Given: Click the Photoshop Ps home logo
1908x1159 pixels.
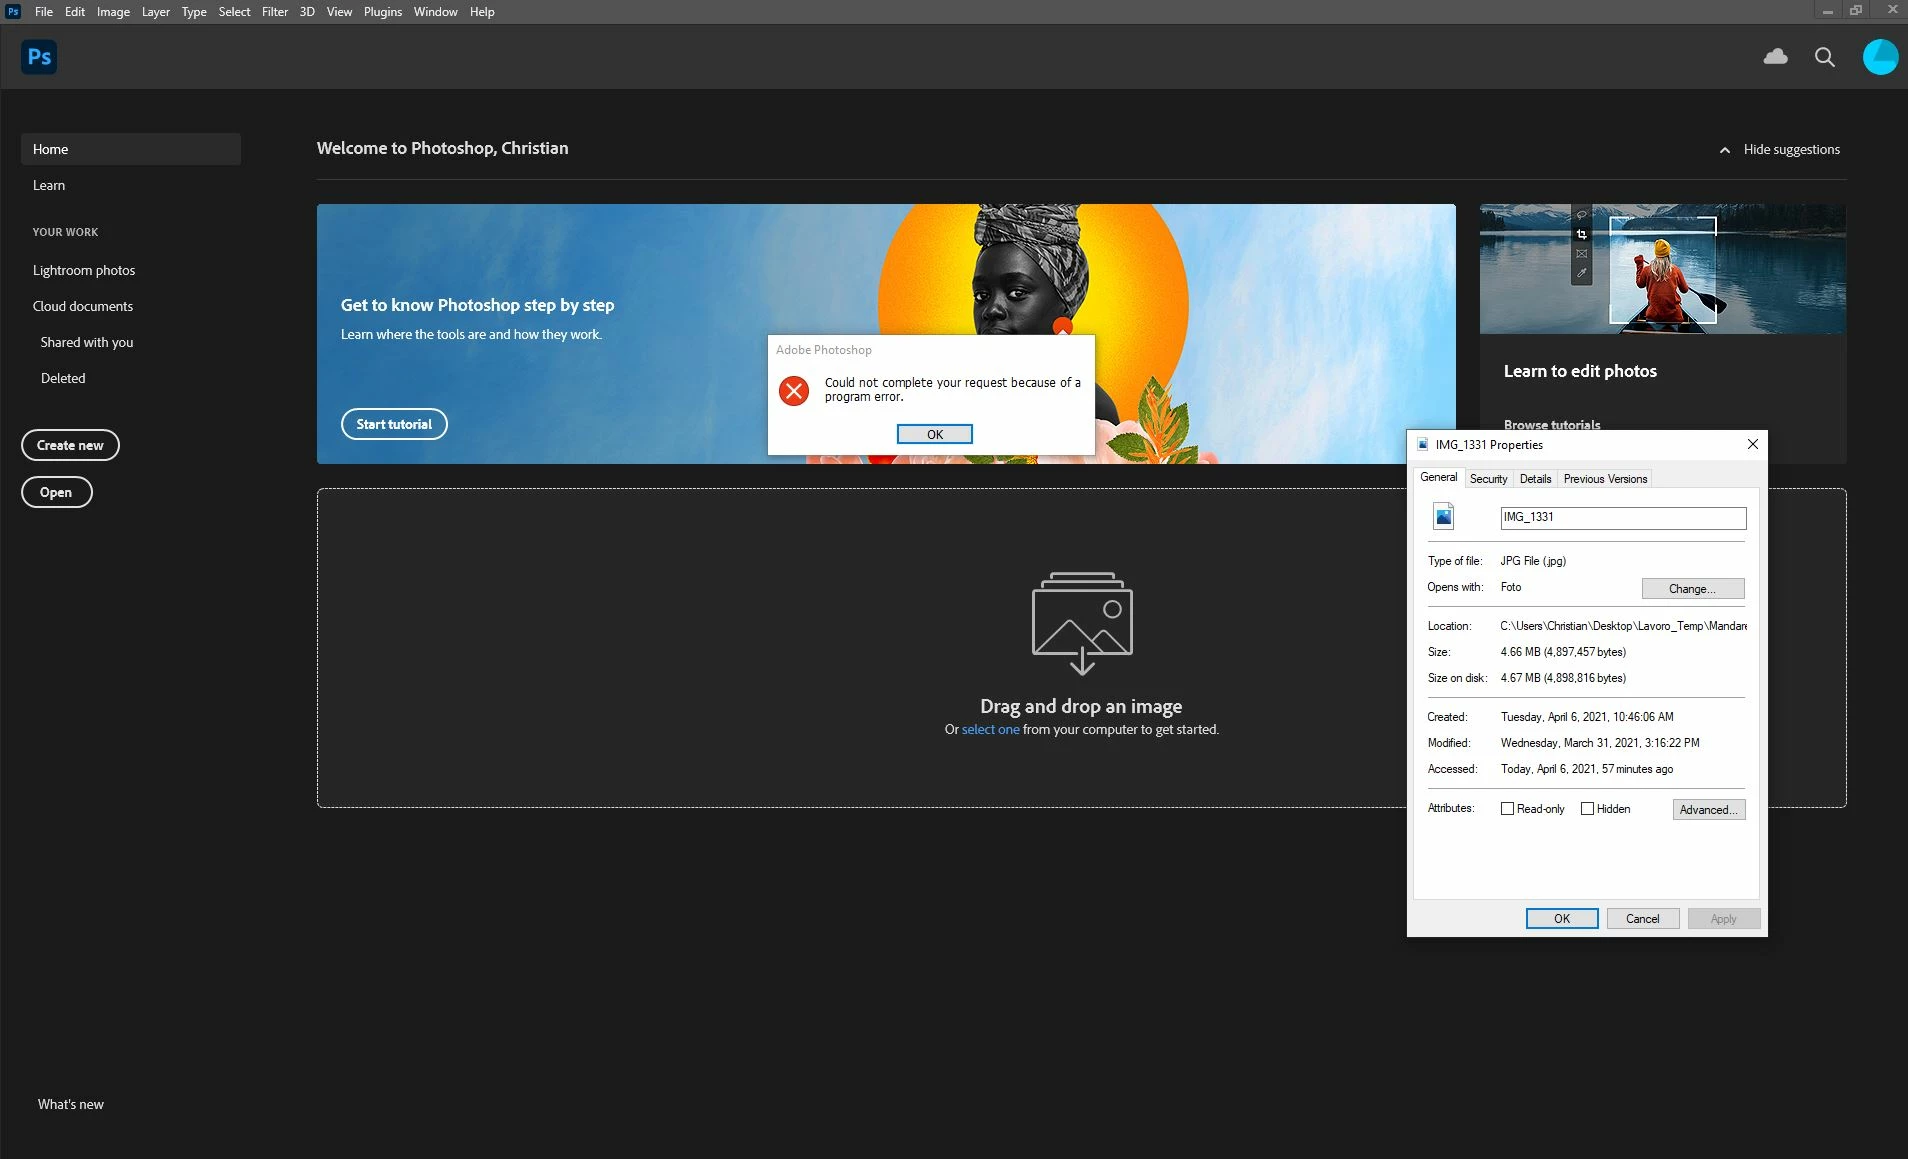Looking at the screenshot, I should [x=39, y=57].
